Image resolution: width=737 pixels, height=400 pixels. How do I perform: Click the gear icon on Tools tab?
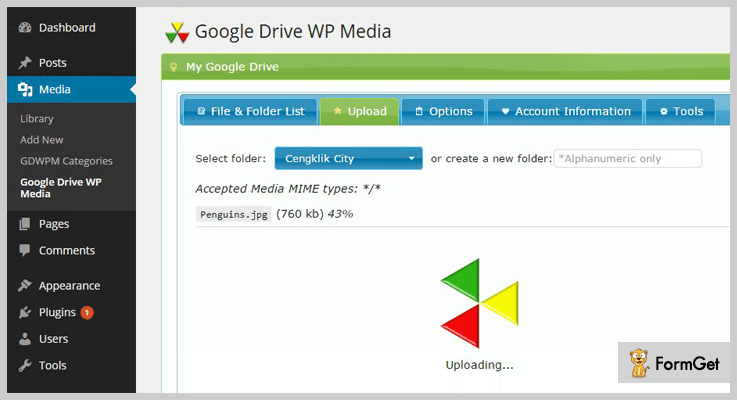click(664, 111)
